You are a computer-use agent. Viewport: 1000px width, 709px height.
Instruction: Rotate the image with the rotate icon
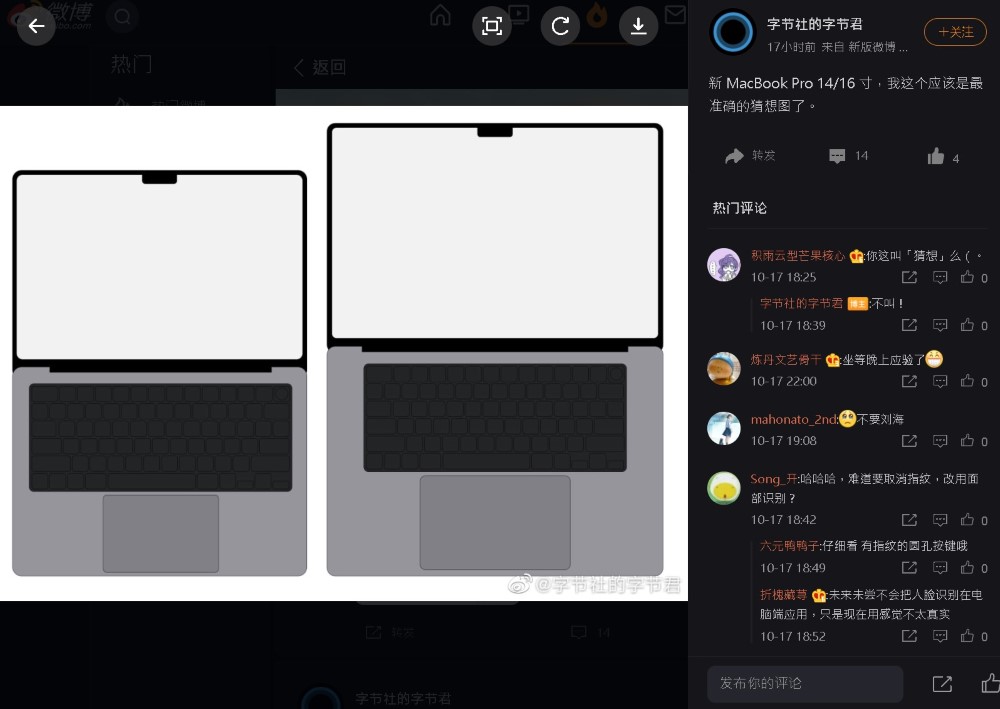coord(560,26)
